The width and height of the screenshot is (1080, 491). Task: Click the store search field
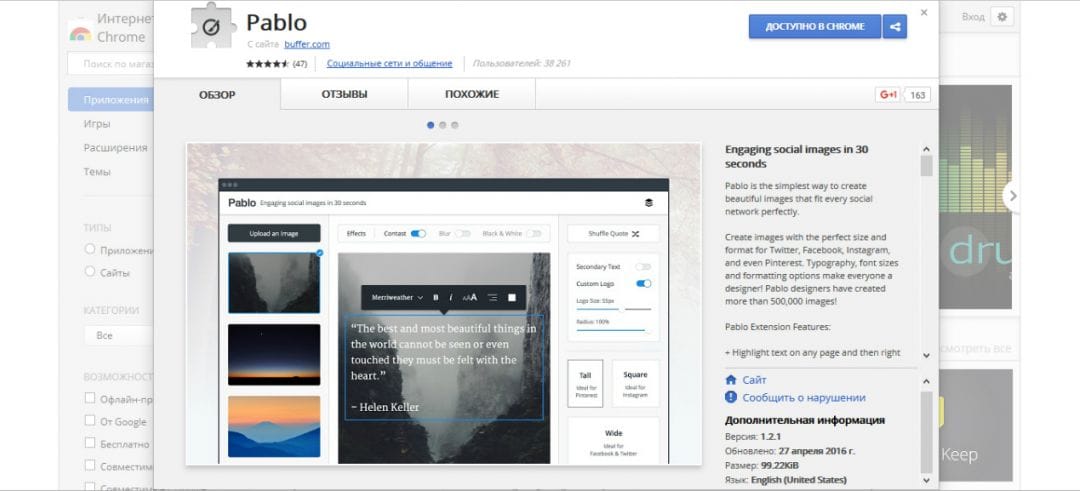pos(111,63)
